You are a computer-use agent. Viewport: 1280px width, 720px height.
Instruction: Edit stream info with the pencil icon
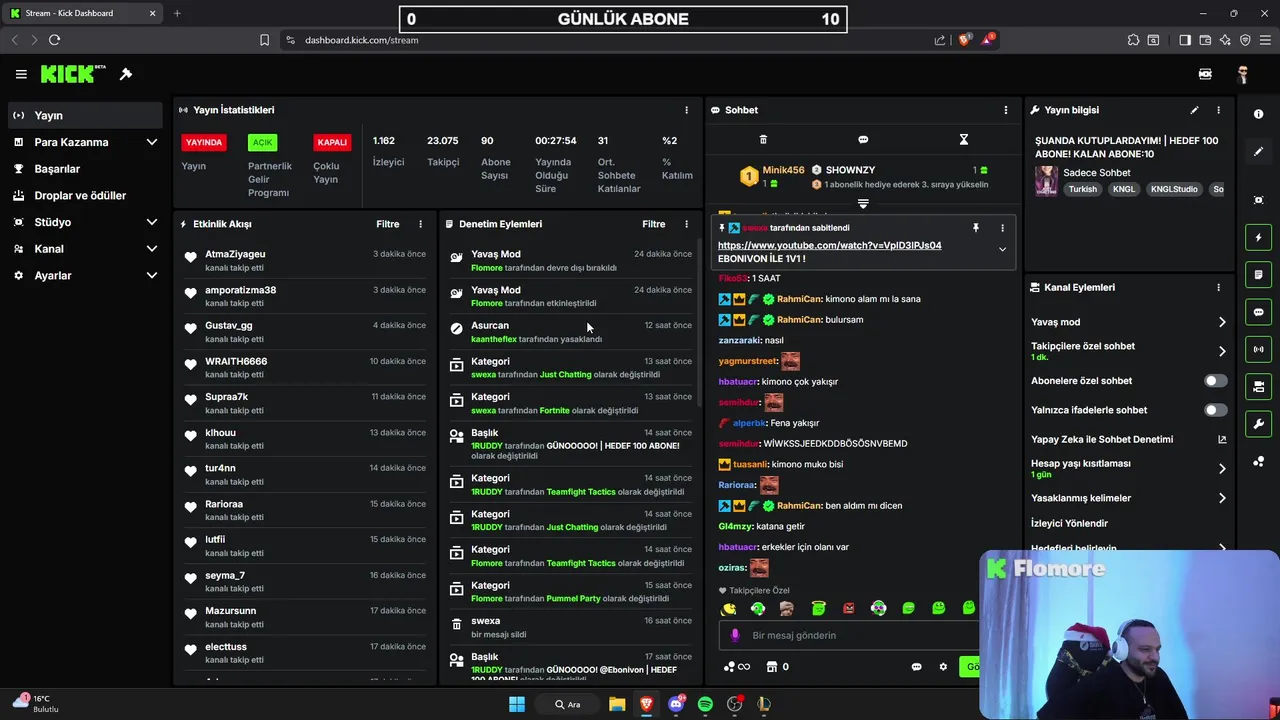(1194, 110)
